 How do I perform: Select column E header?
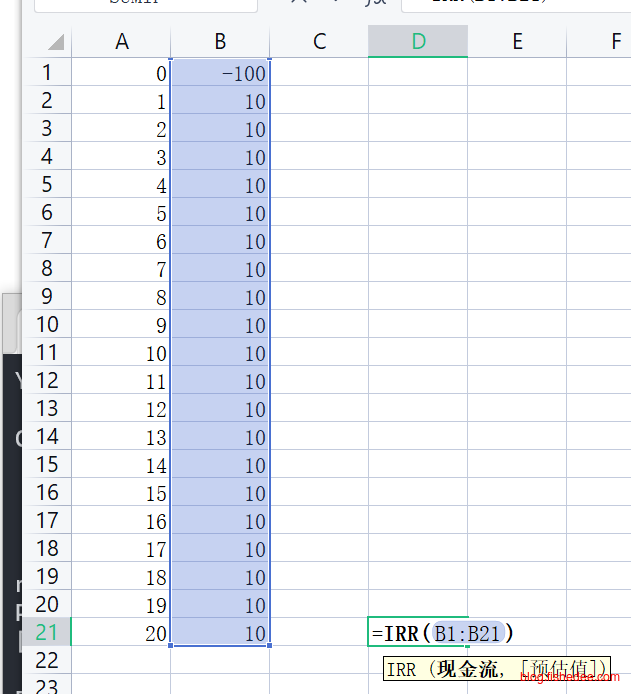517,41
